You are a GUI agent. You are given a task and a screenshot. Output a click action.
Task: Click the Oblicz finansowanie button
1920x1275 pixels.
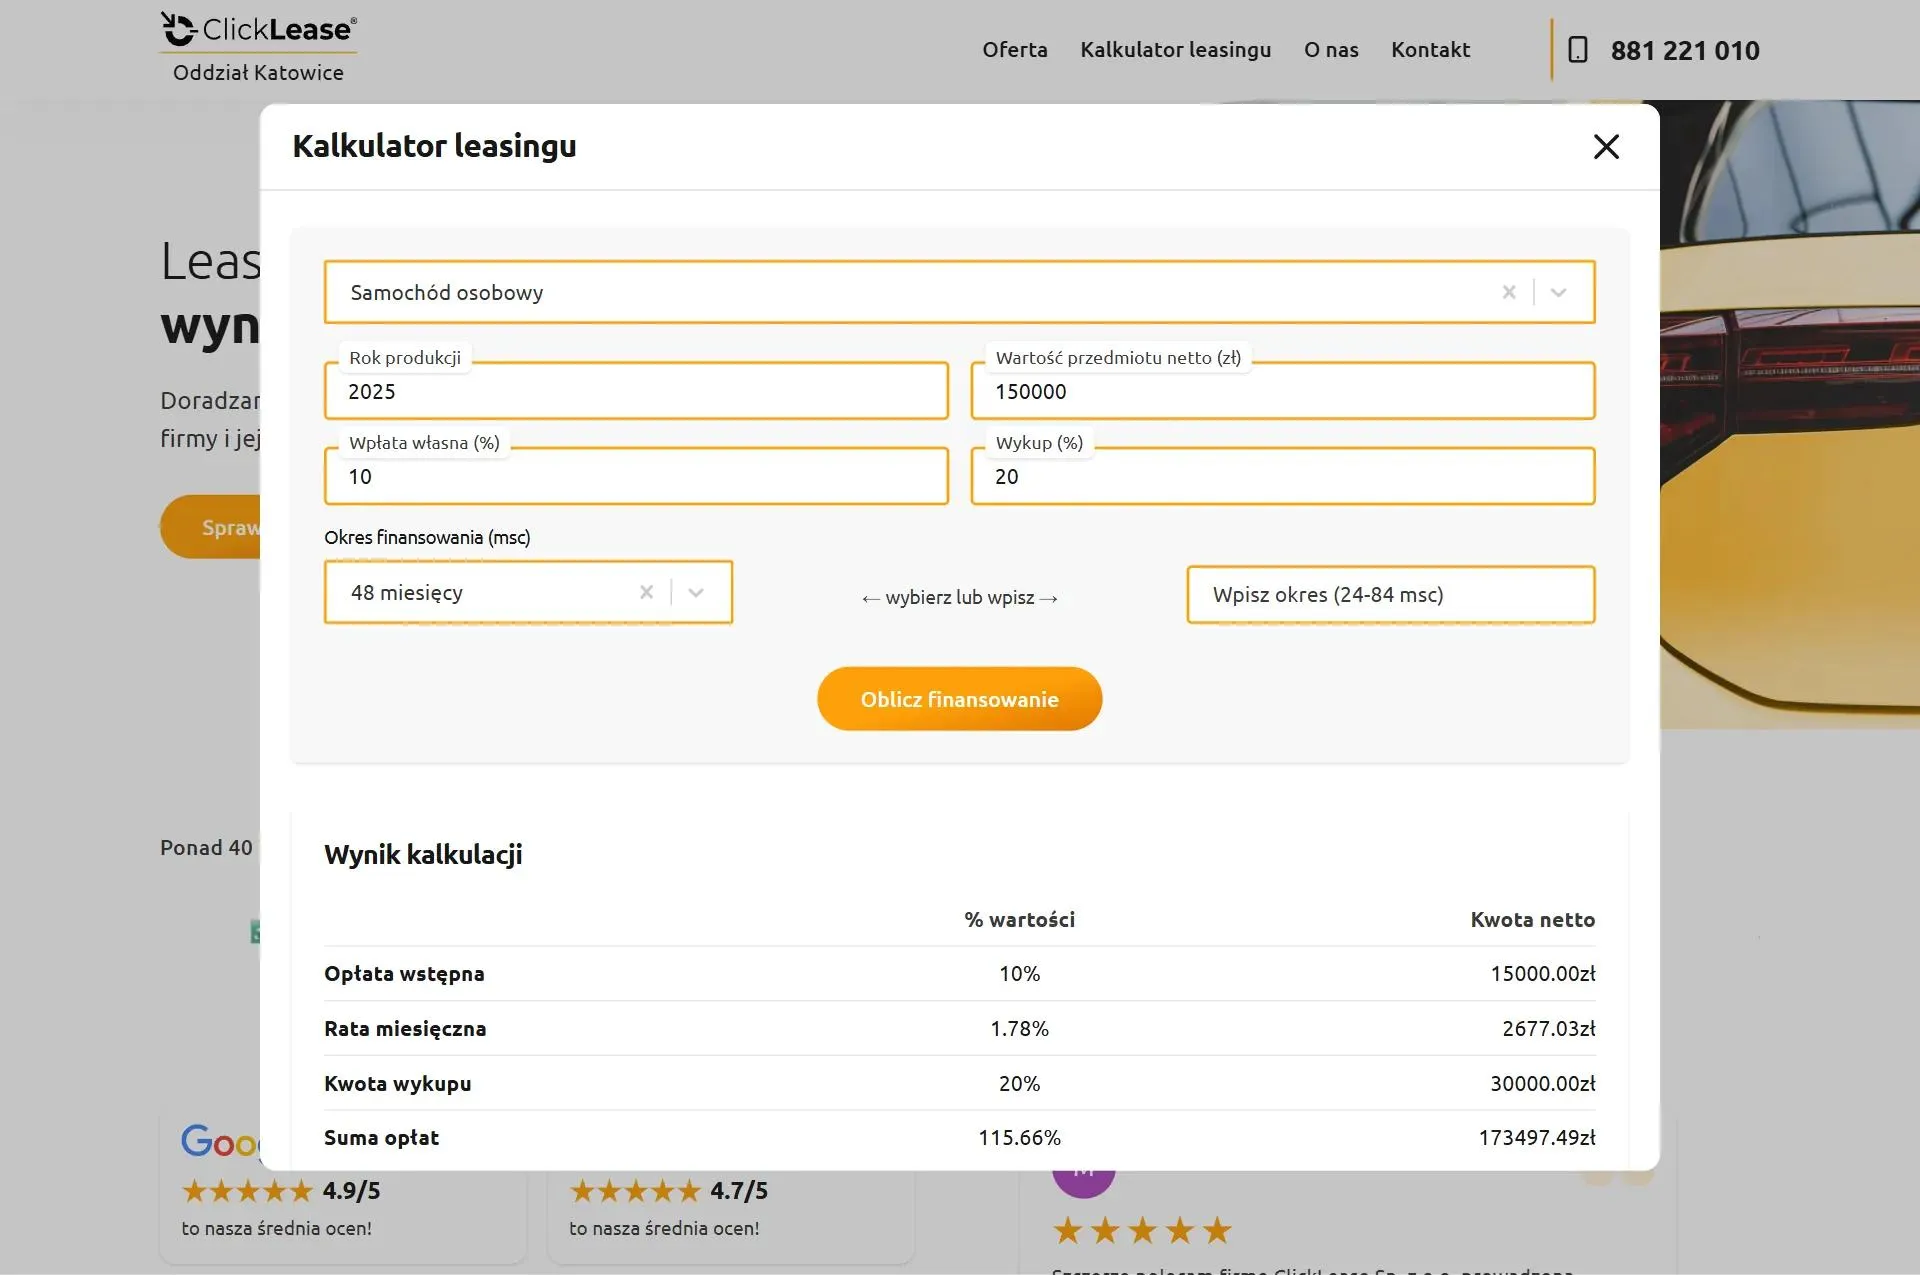tap(959, 699)
